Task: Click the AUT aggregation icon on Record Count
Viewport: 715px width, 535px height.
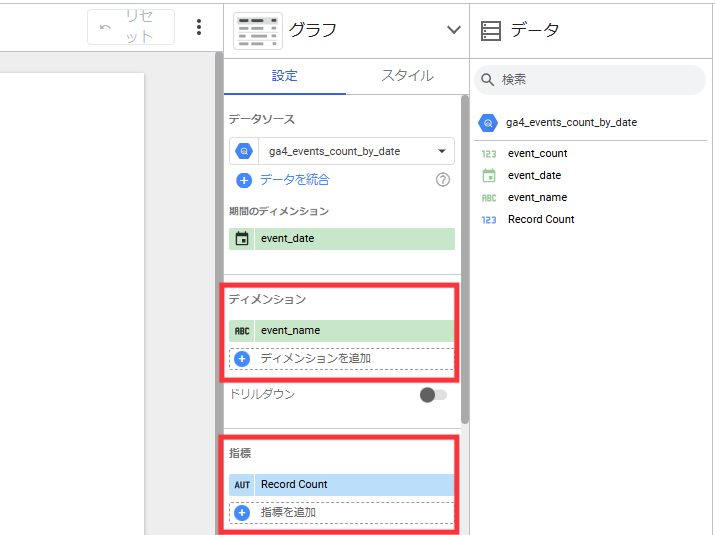Action: tap(242, 485)
